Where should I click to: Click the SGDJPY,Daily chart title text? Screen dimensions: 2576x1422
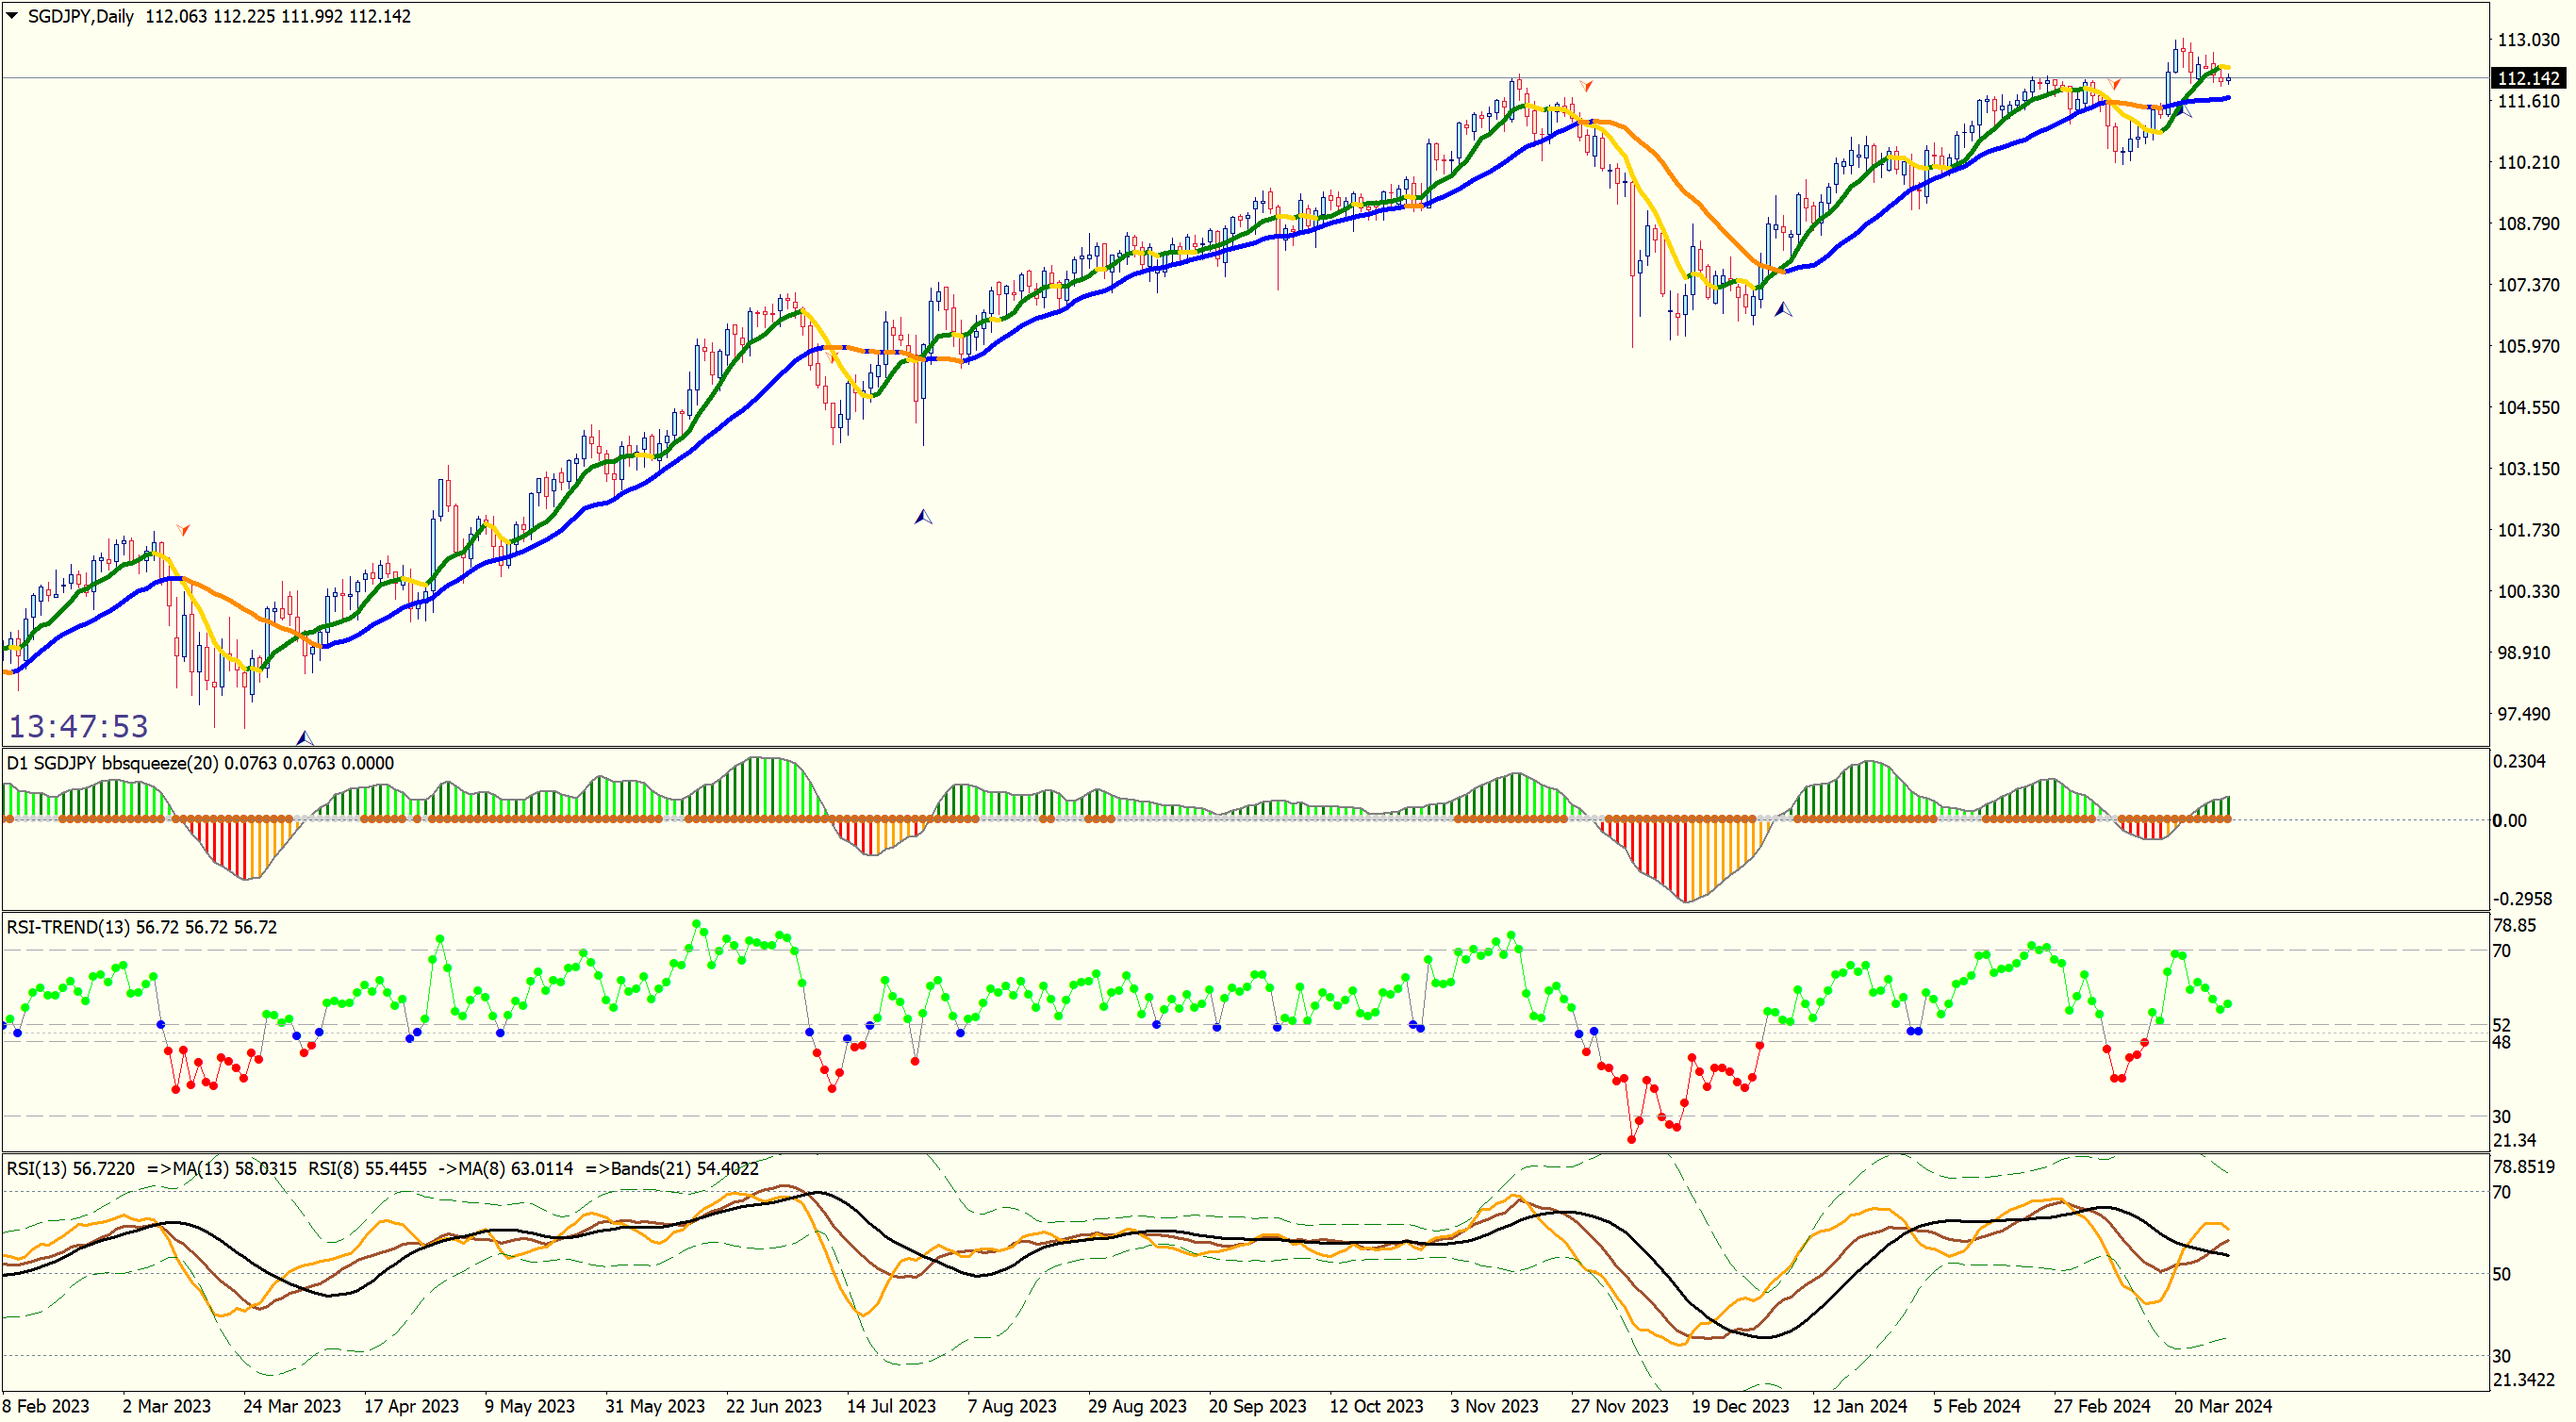point(80,16)
